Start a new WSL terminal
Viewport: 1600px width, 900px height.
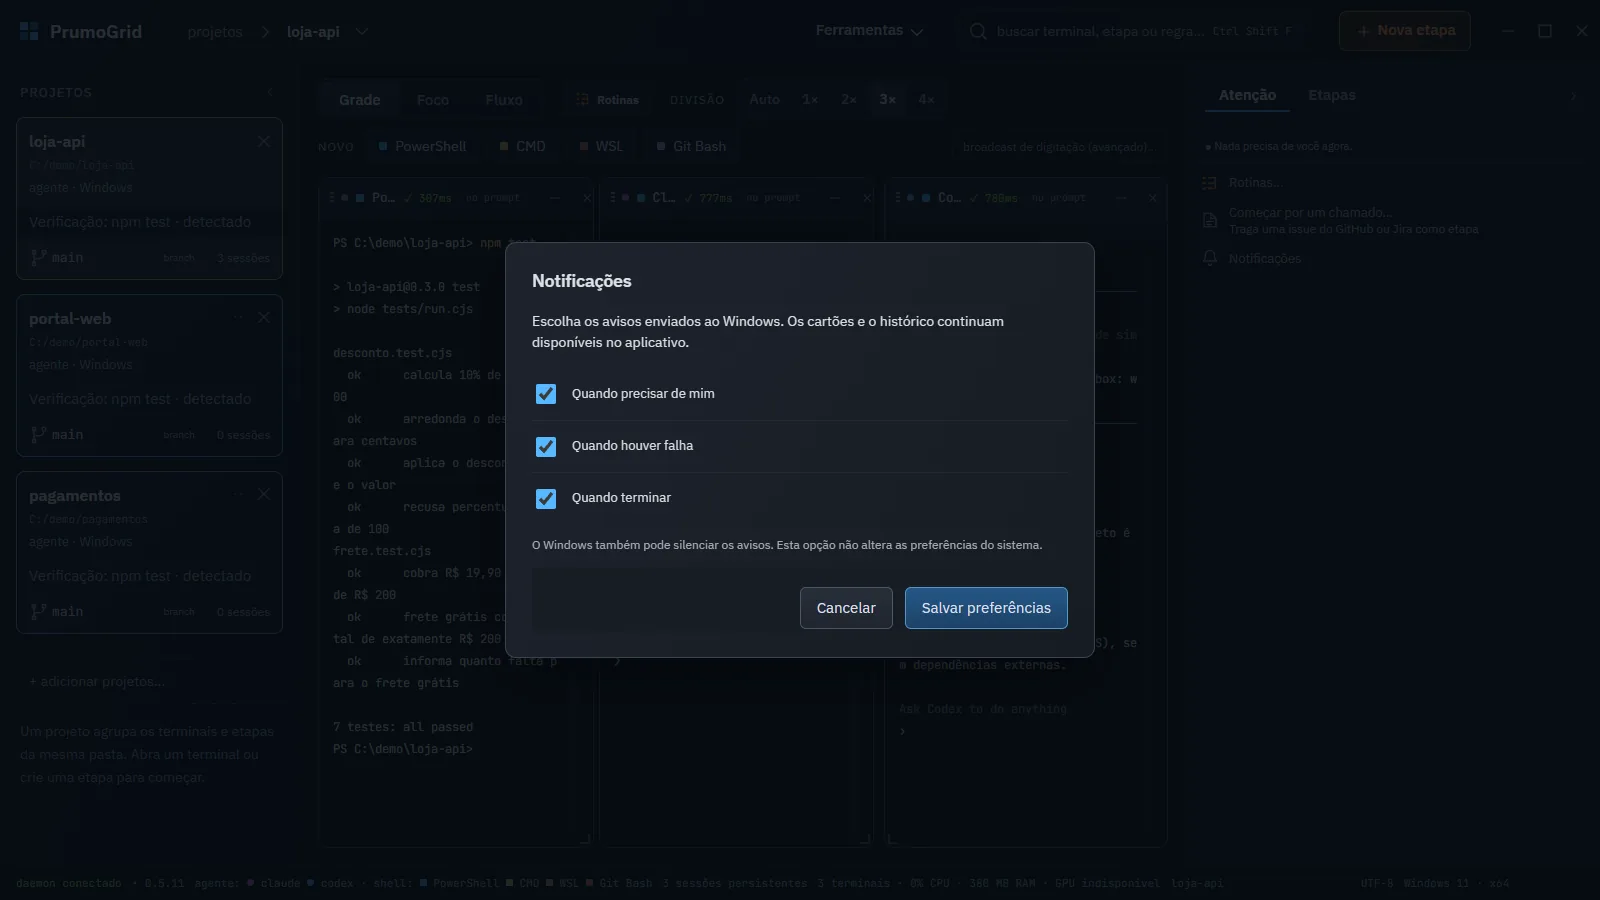click(x=601, y=146)
